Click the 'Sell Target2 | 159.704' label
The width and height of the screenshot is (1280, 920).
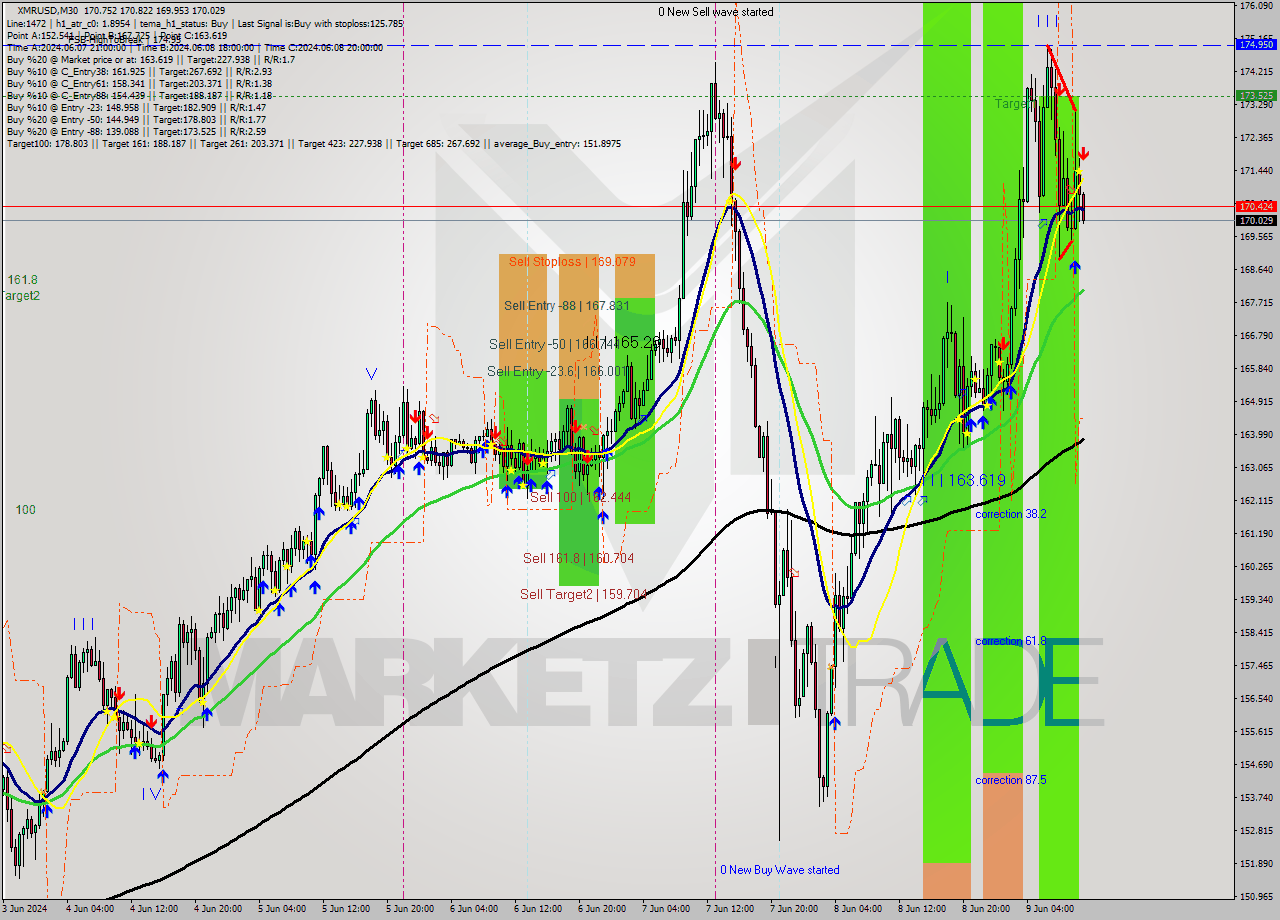583,594
